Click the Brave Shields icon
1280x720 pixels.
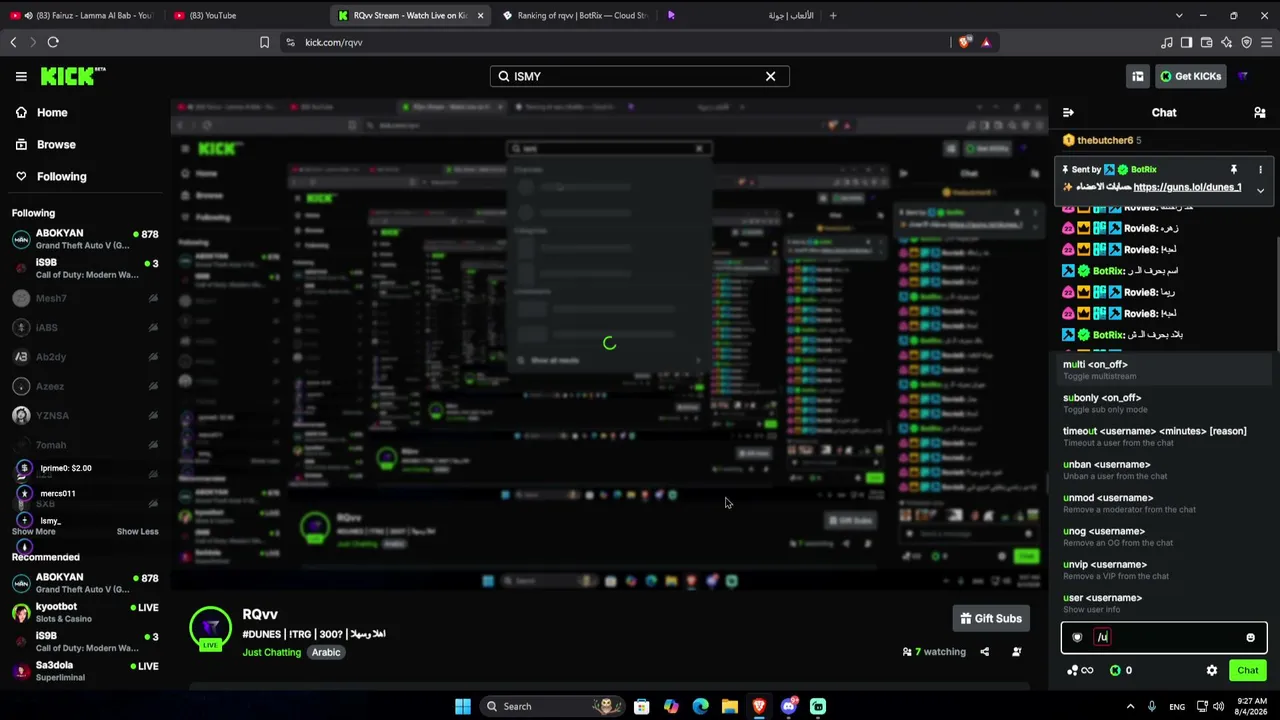click(x=964, y=42)
